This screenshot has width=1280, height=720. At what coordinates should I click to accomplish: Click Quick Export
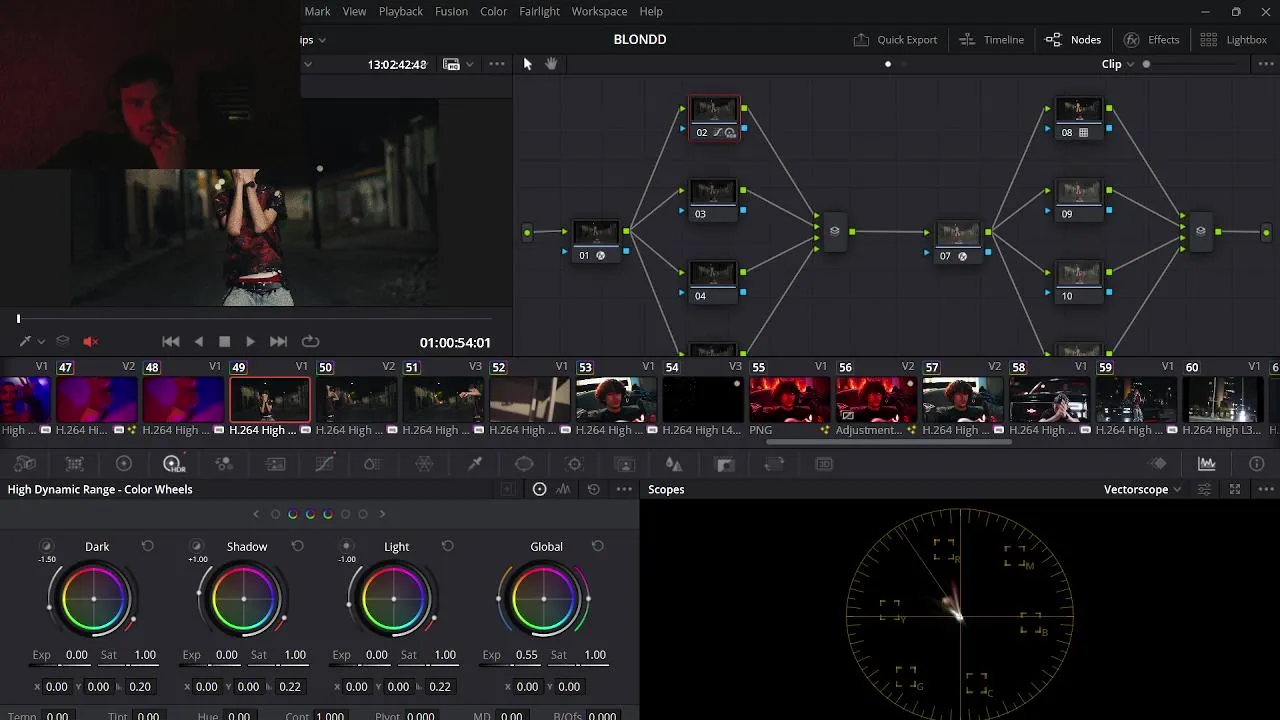(x=895, y=40)
